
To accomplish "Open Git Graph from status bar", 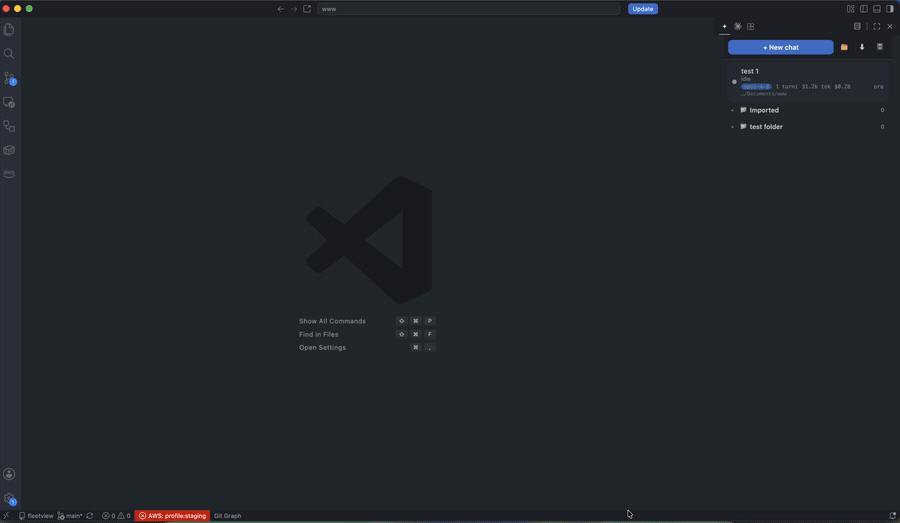I will (227, 516).
